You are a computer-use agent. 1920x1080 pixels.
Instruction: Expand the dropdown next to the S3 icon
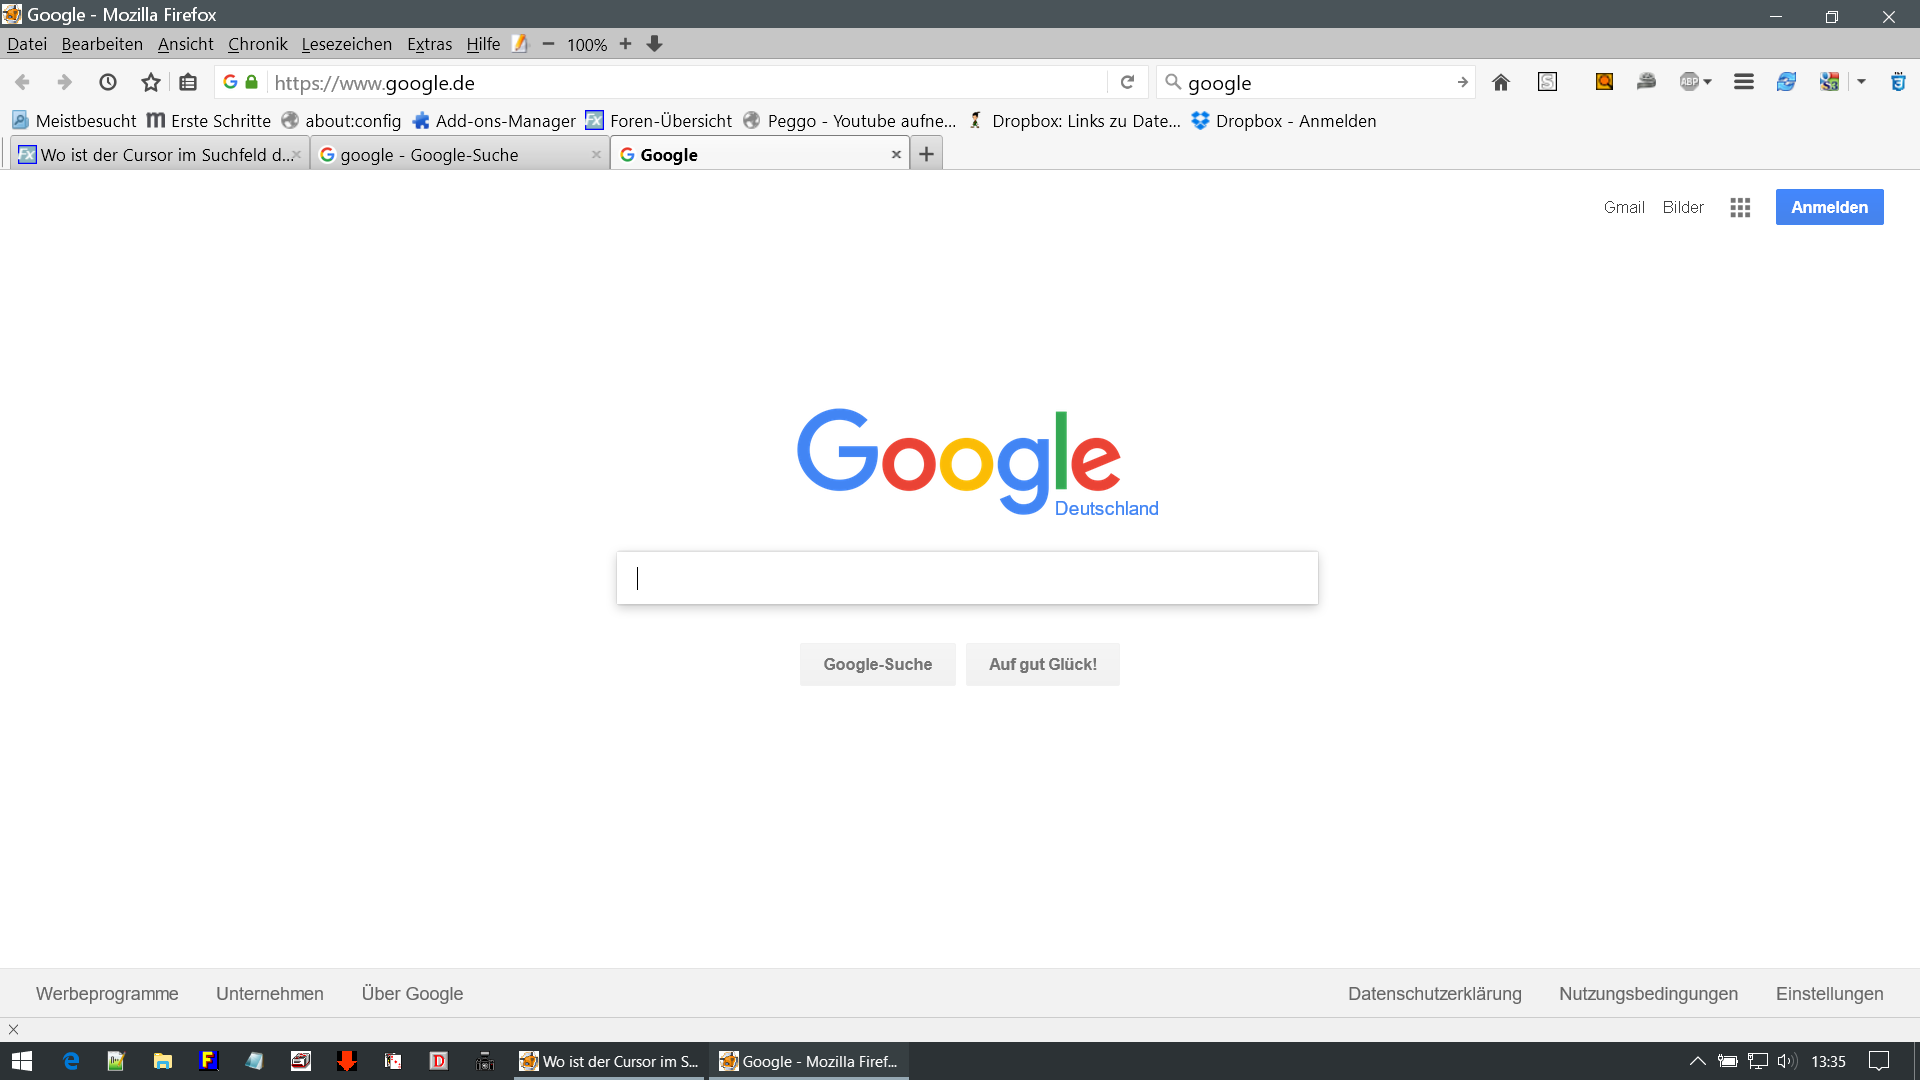click(1861, 83)
